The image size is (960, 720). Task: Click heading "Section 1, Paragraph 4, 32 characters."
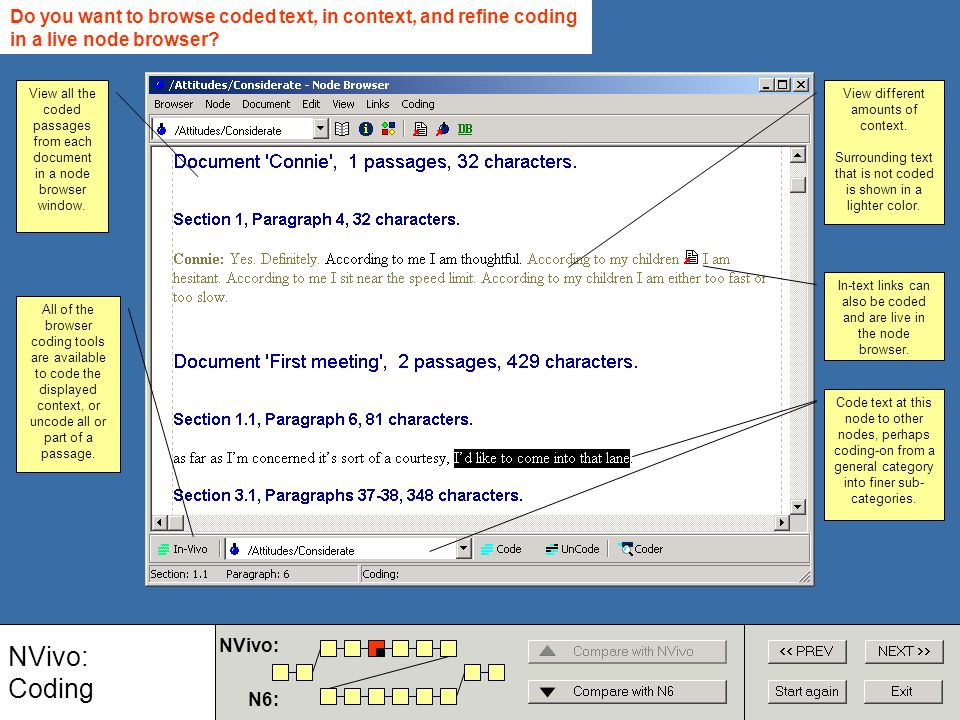pyautogui.click(x=316, y=219)
